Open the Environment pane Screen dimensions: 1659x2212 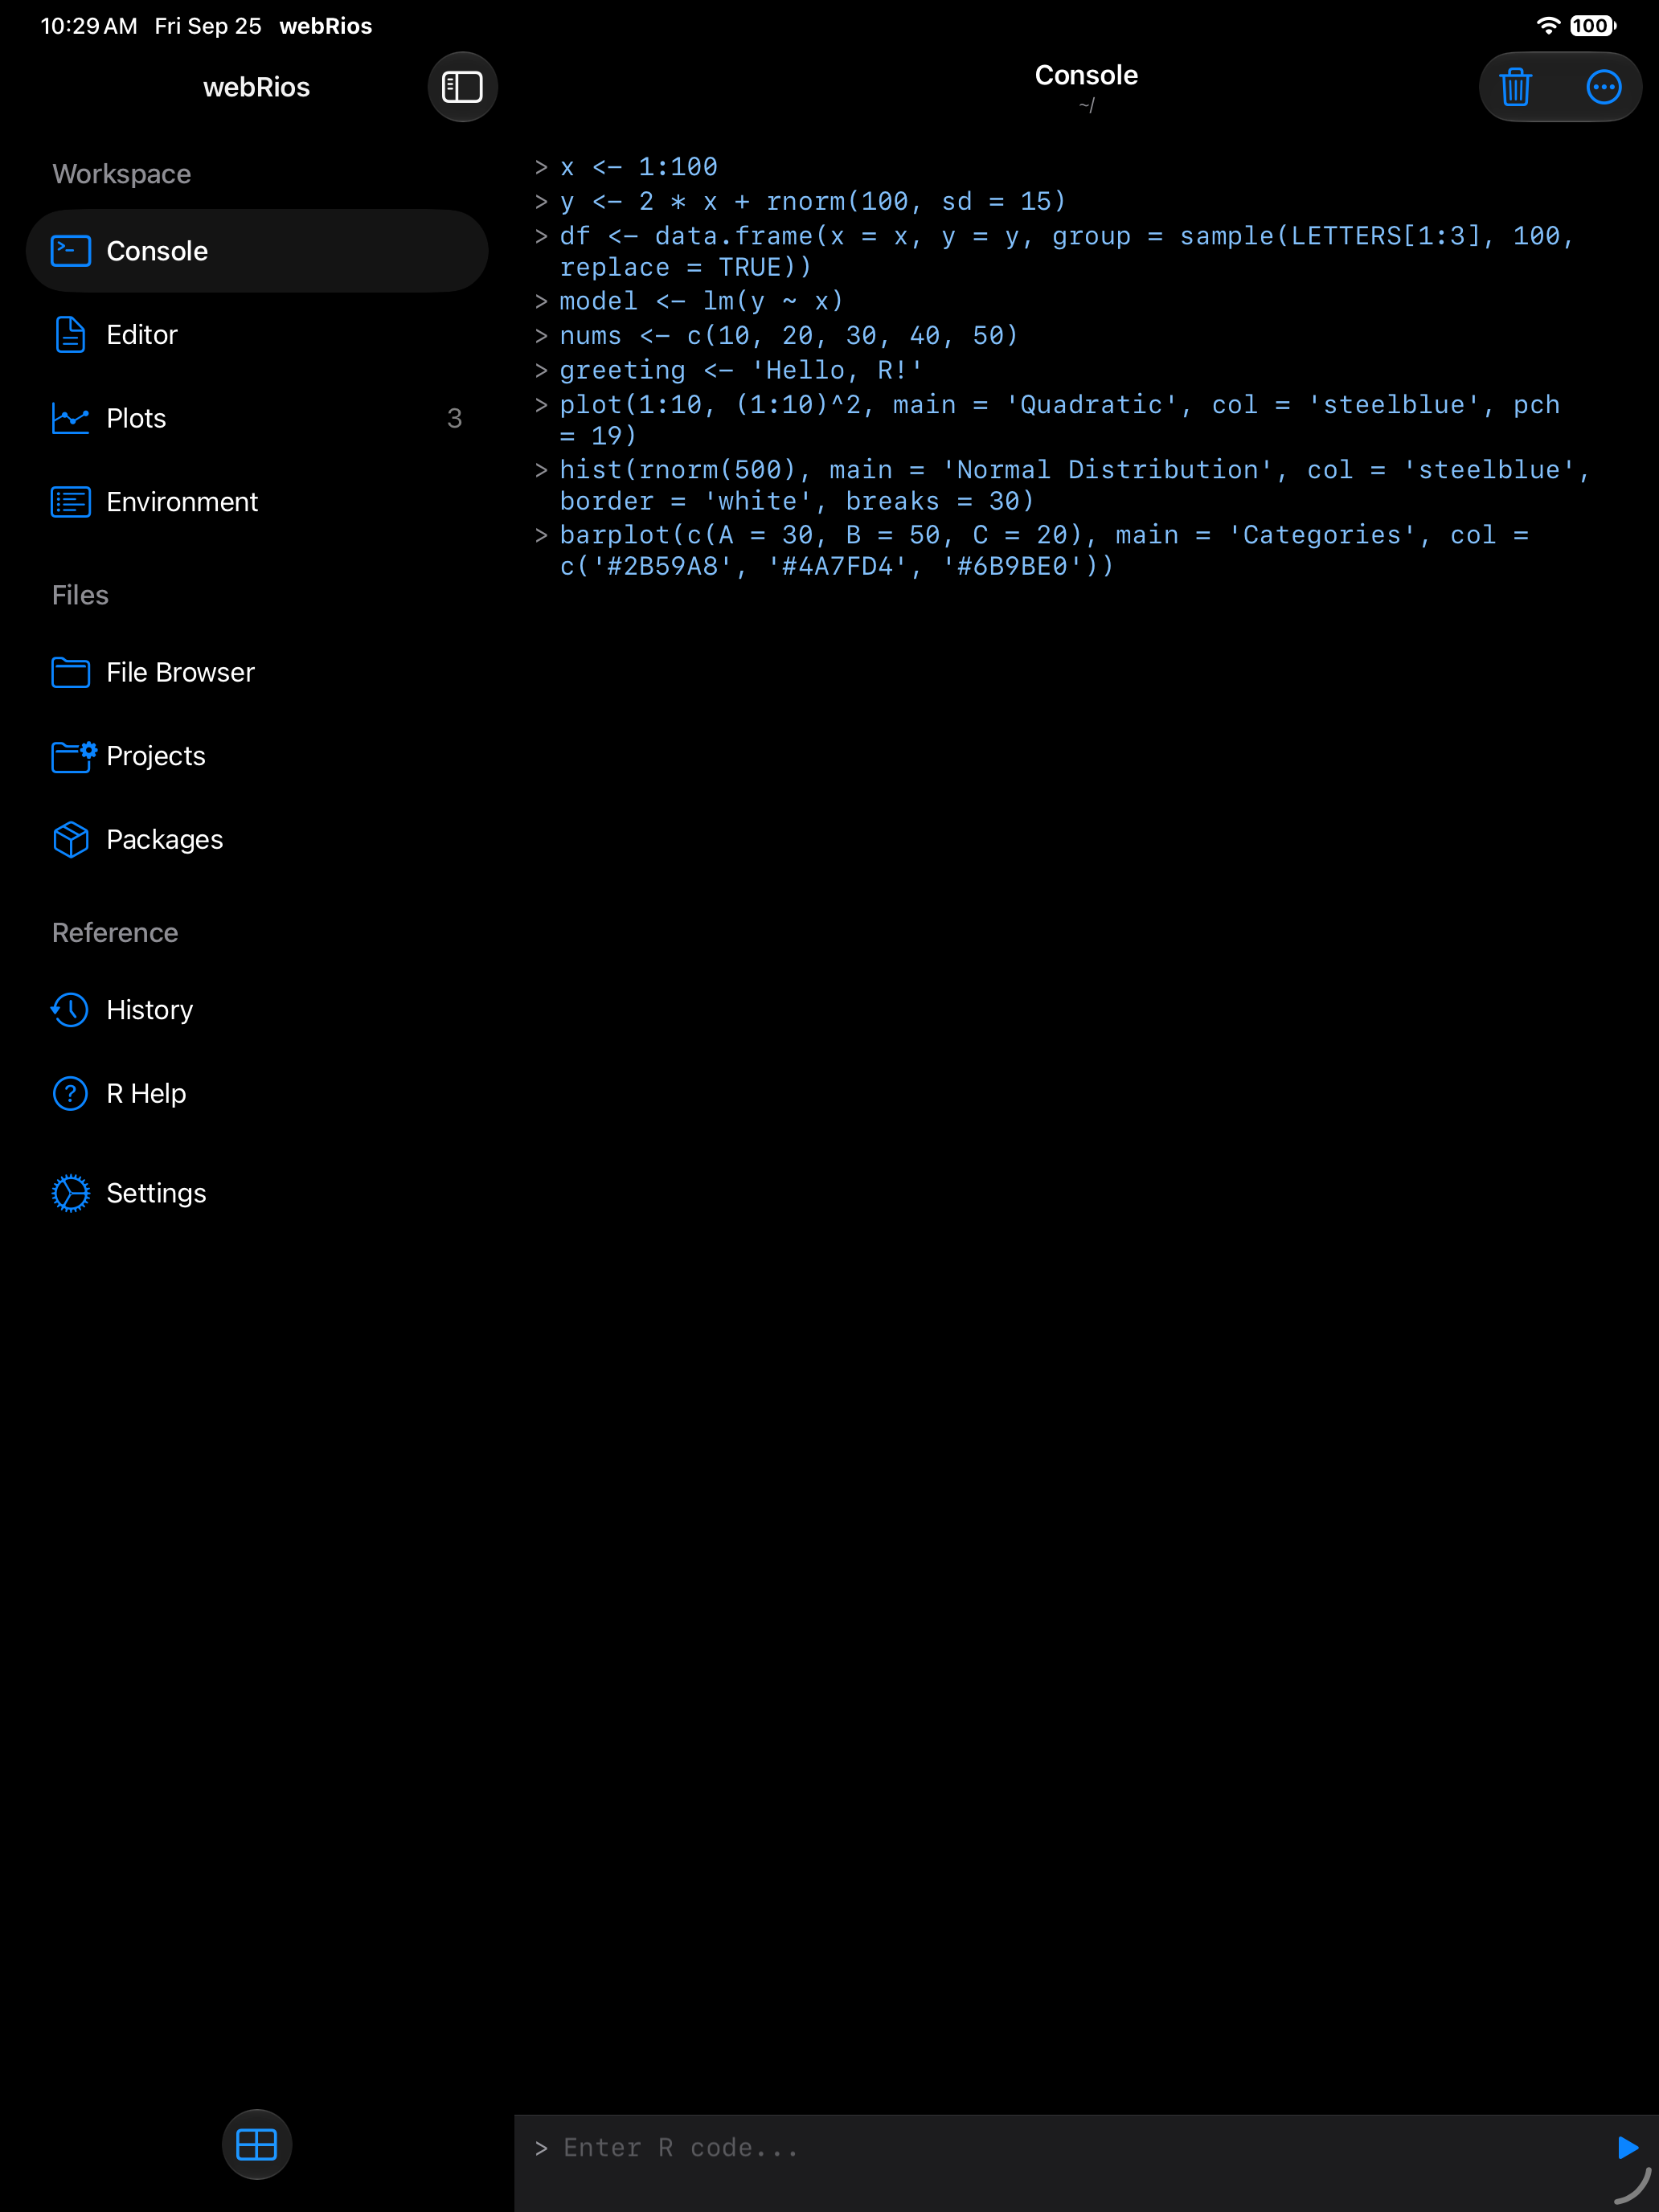pyautogui.click(x=257, y=502)
